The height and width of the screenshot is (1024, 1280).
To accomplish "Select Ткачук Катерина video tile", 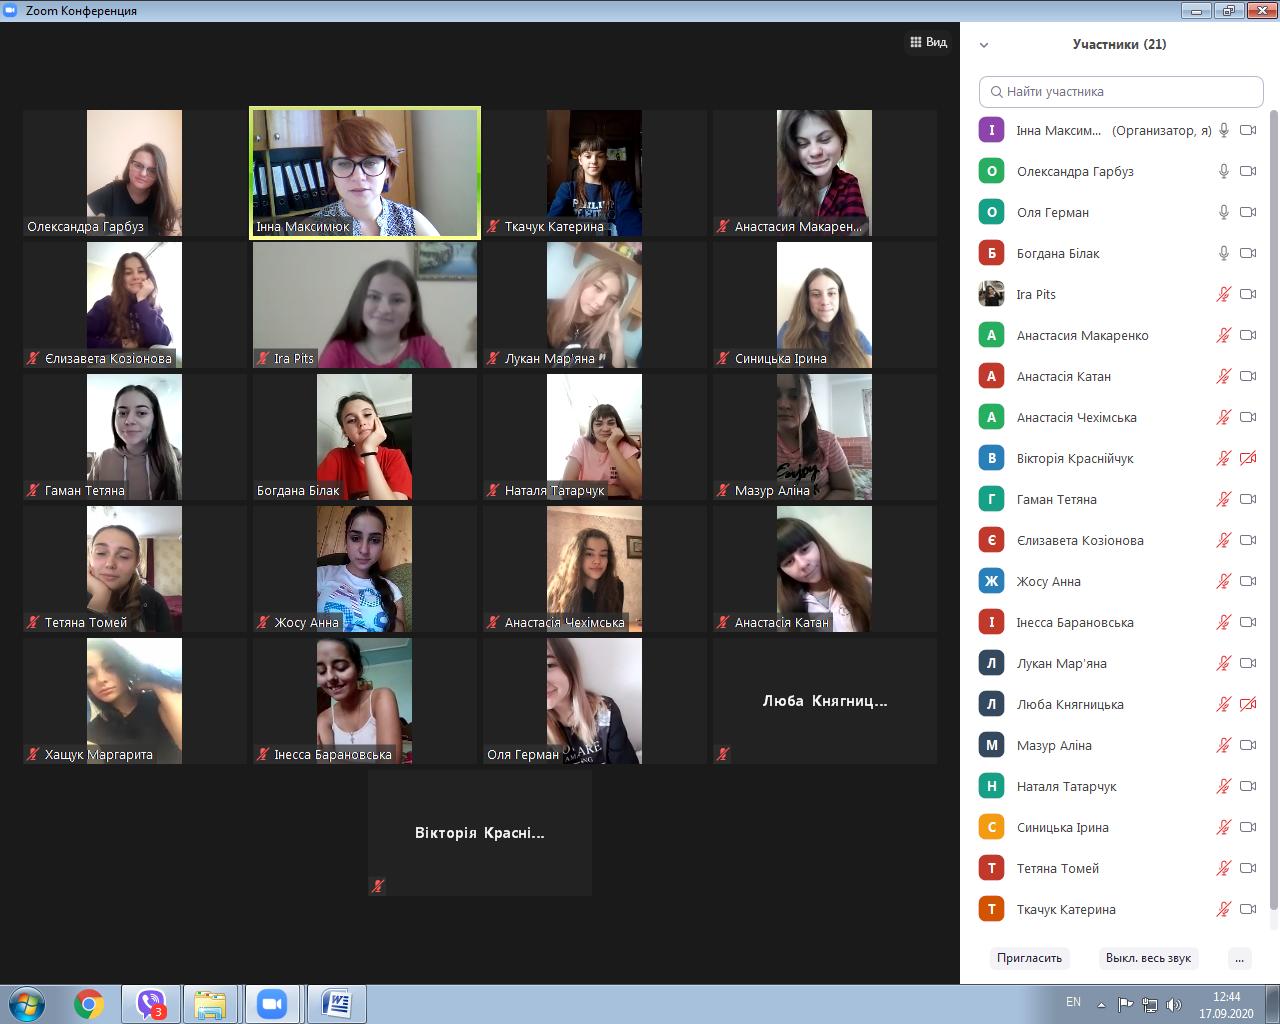I will pyautogui.click(x=594, y=173).
